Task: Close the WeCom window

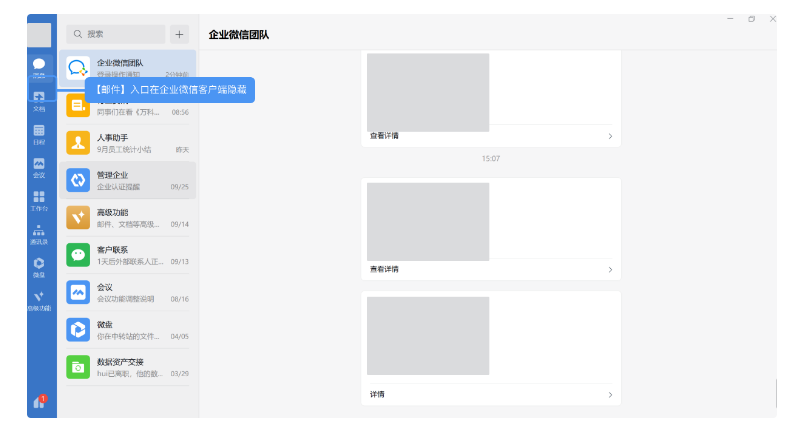Action: [x=773, y=19]
